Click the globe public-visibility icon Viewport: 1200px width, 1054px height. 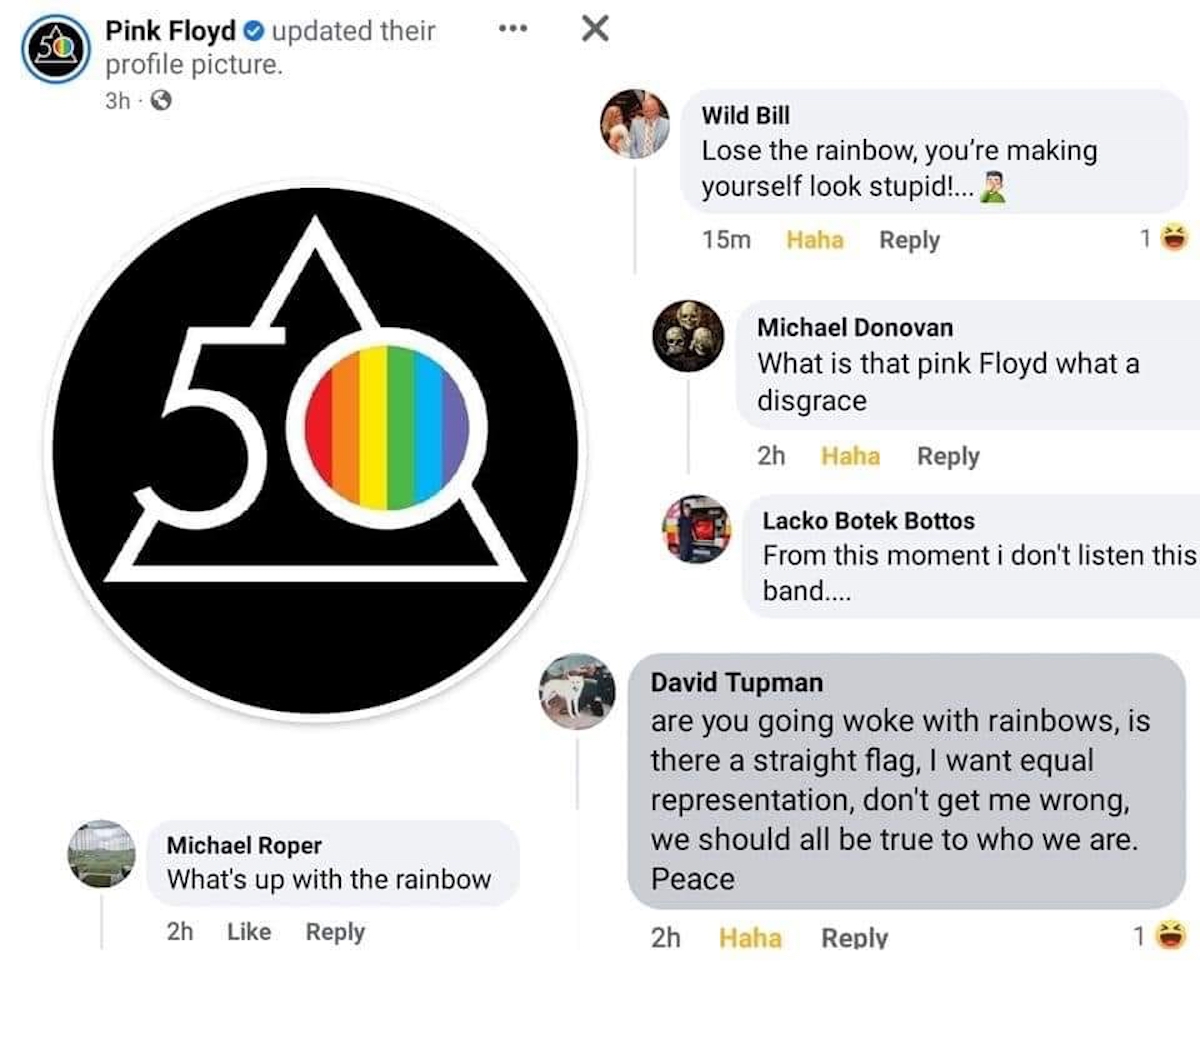(161, 100)
